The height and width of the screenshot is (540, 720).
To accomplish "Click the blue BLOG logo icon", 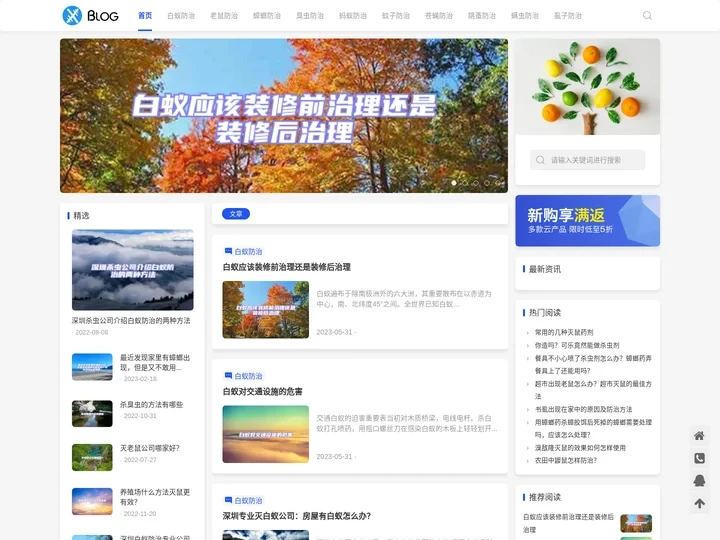I will click(x=72, y=16).
